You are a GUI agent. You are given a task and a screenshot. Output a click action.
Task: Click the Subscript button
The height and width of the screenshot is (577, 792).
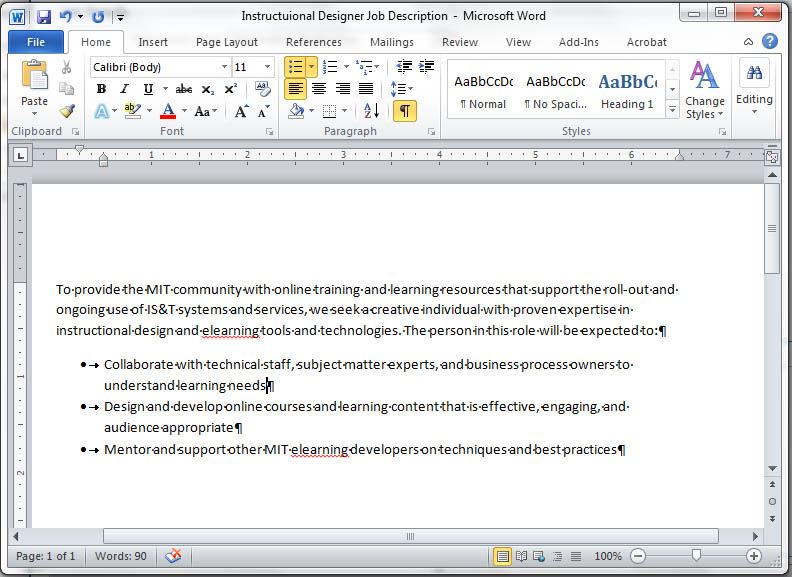pos(208,89)
